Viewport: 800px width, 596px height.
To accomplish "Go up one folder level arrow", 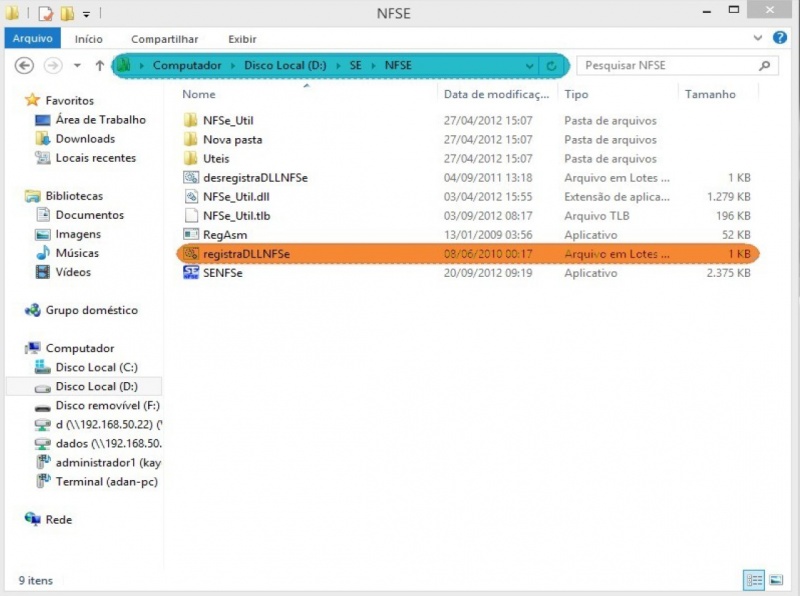I will coord(99,66).
